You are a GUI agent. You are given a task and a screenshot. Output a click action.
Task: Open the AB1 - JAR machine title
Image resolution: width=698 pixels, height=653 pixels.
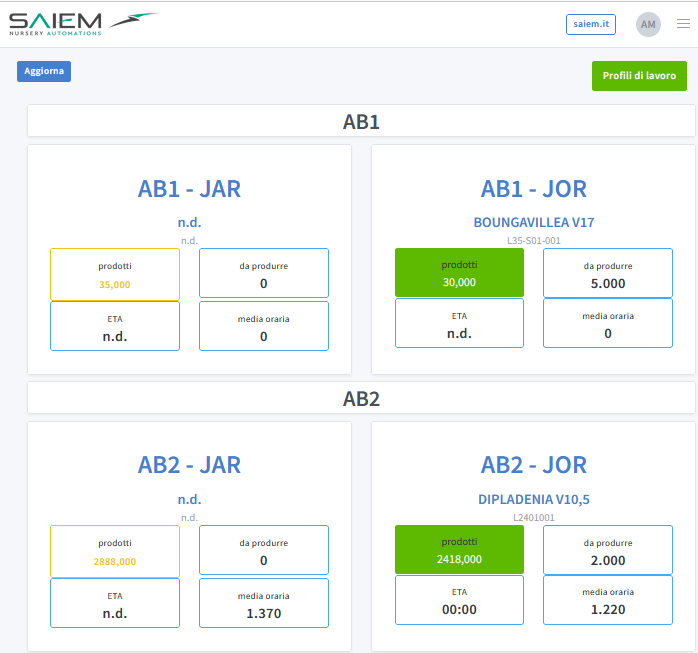(x=189, y=189)
